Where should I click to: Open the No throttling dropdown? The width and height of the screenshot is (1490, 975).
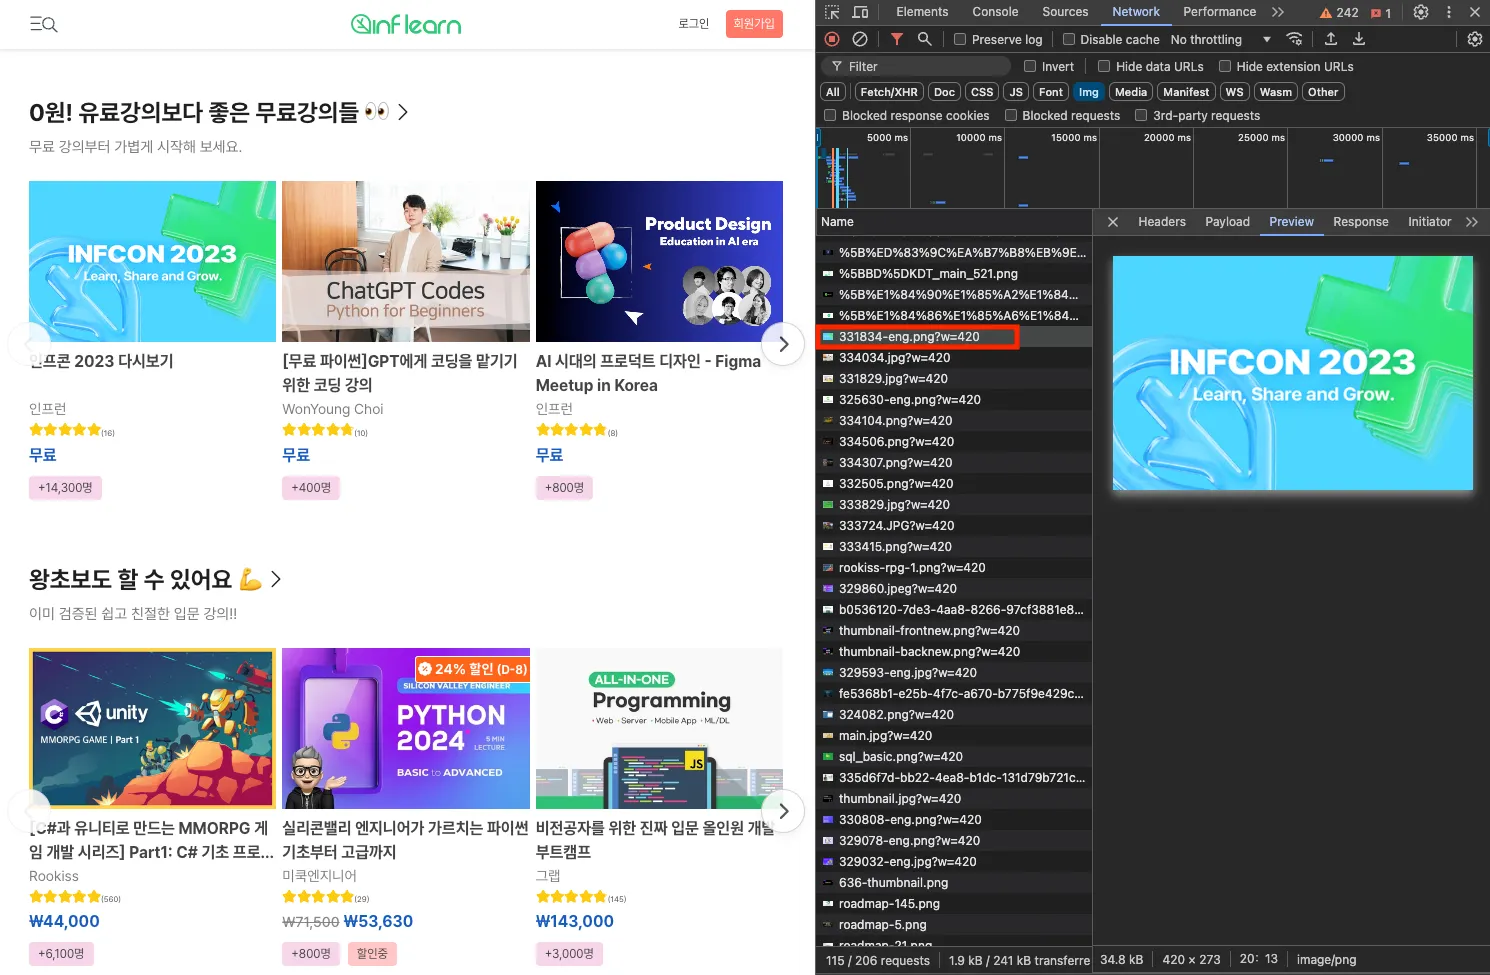point(1220,40)
